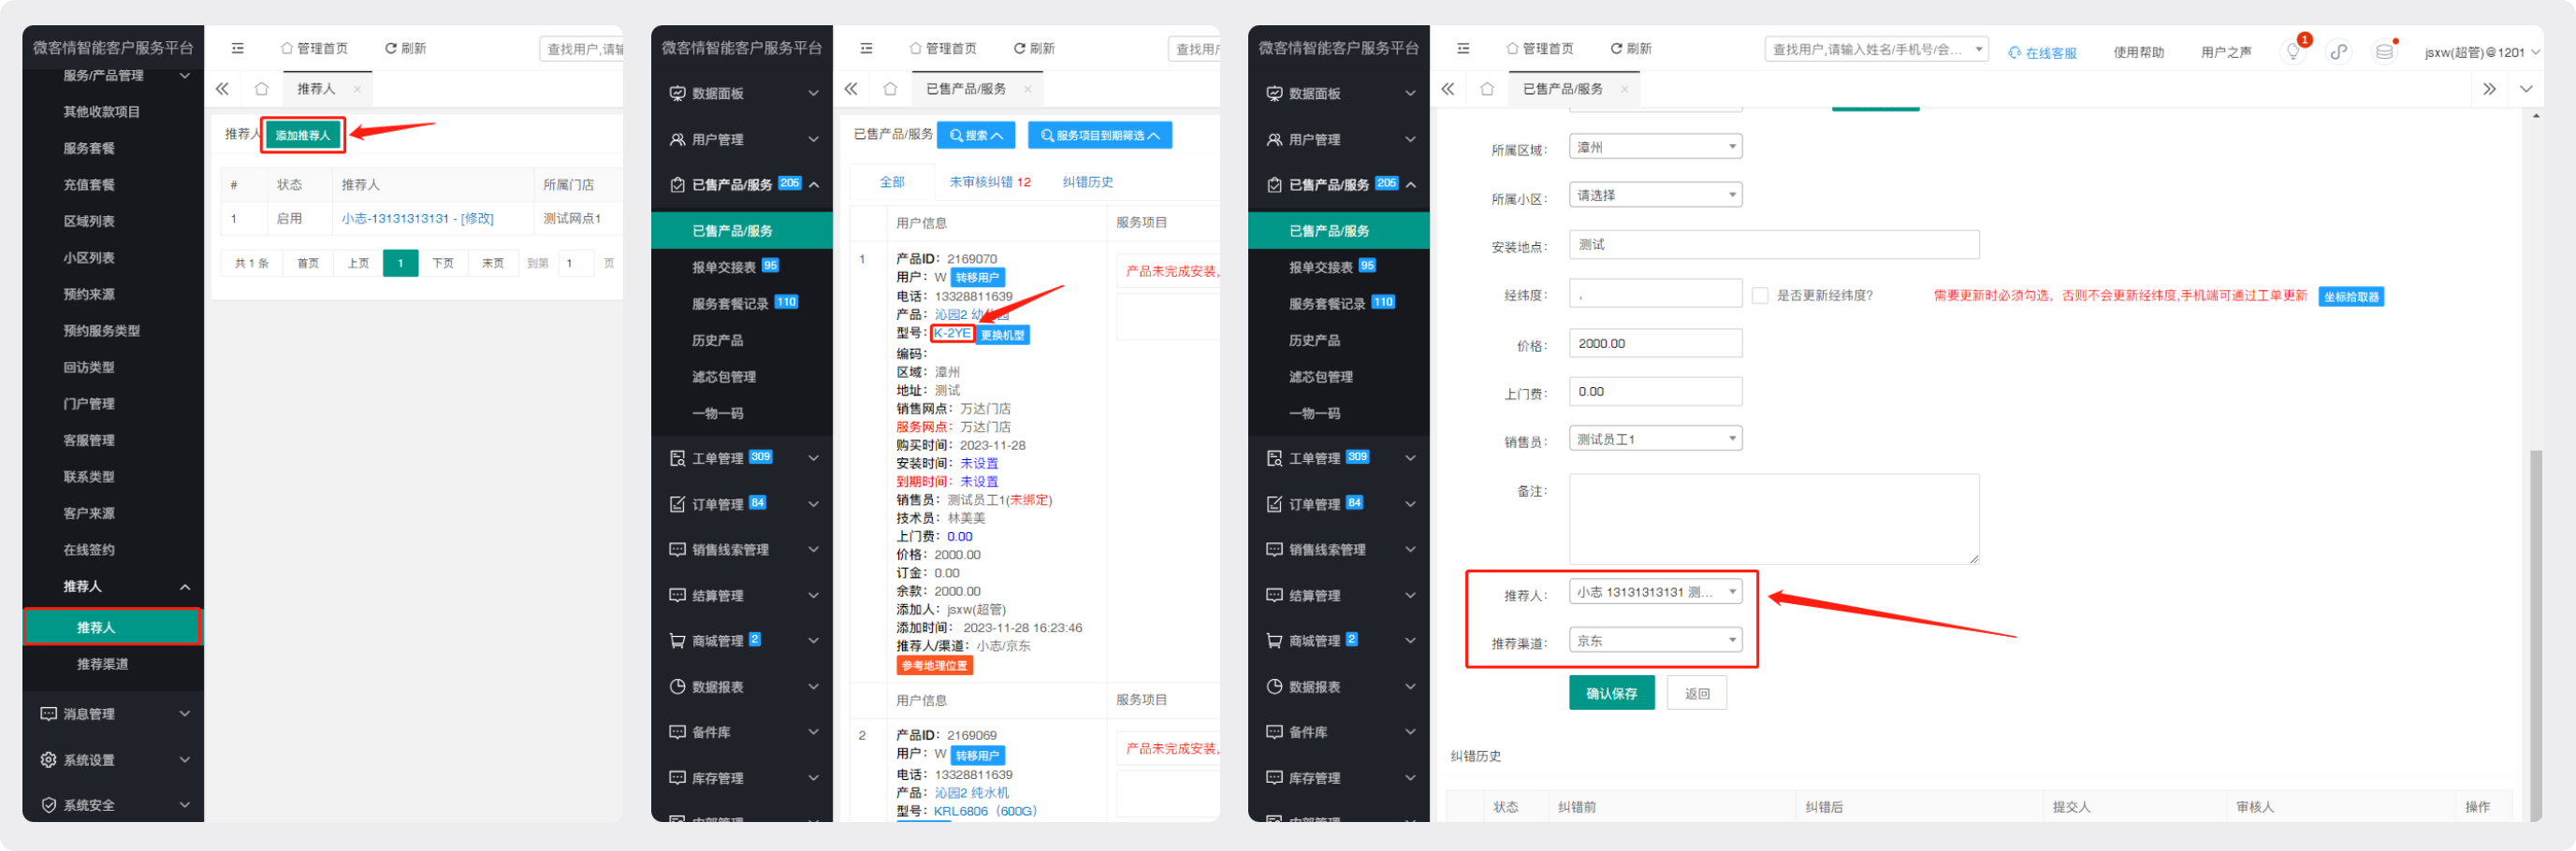The width and height of the screenshot is (2576, 851).
Task: Open 服务项目到期筛选 filter in middle window
Action: pos(1100,135)
